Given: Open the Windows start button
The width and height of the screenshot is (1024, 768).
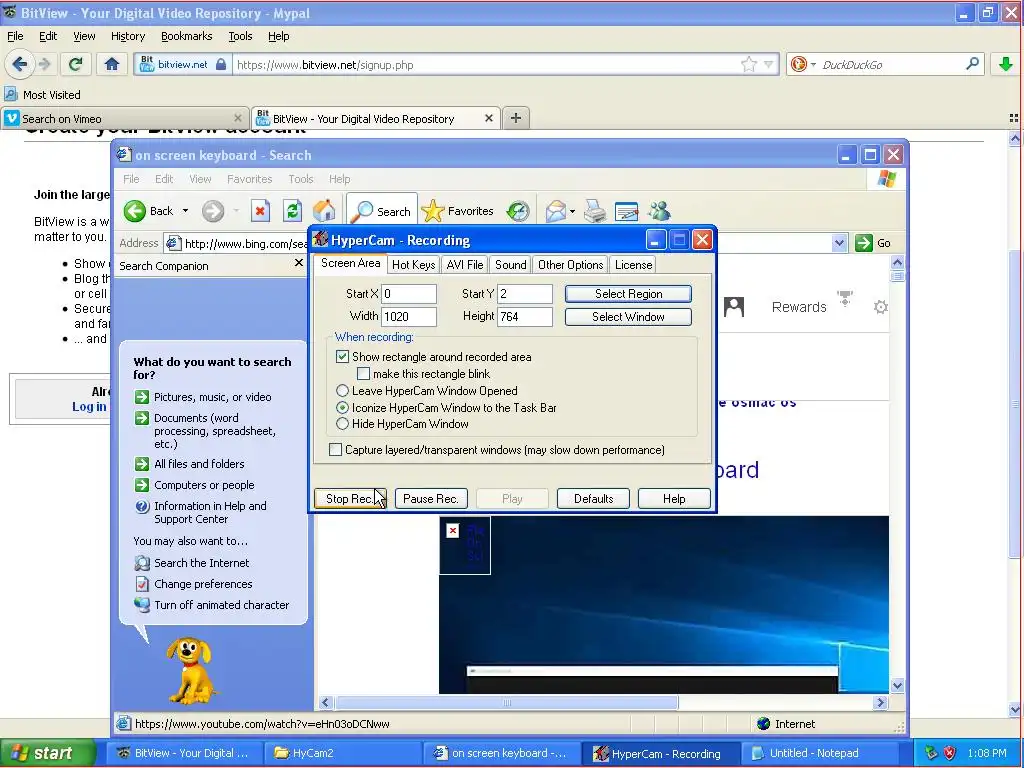Looking at the screenshot, I should click(x=47, y=753).
